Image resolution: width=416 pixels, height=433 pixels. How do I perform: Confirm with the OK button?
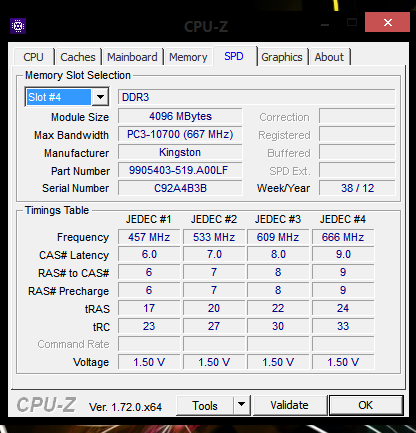click(x=366, y=405)
